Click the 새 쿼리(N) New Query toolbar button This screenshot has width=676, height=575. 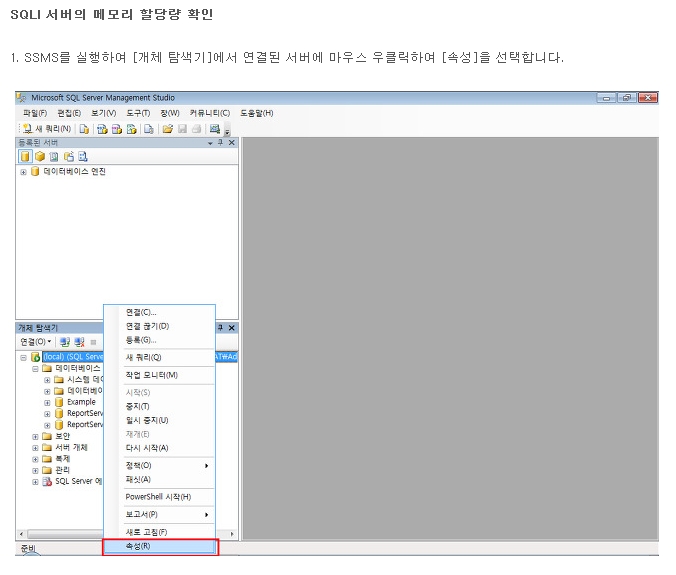47,128
